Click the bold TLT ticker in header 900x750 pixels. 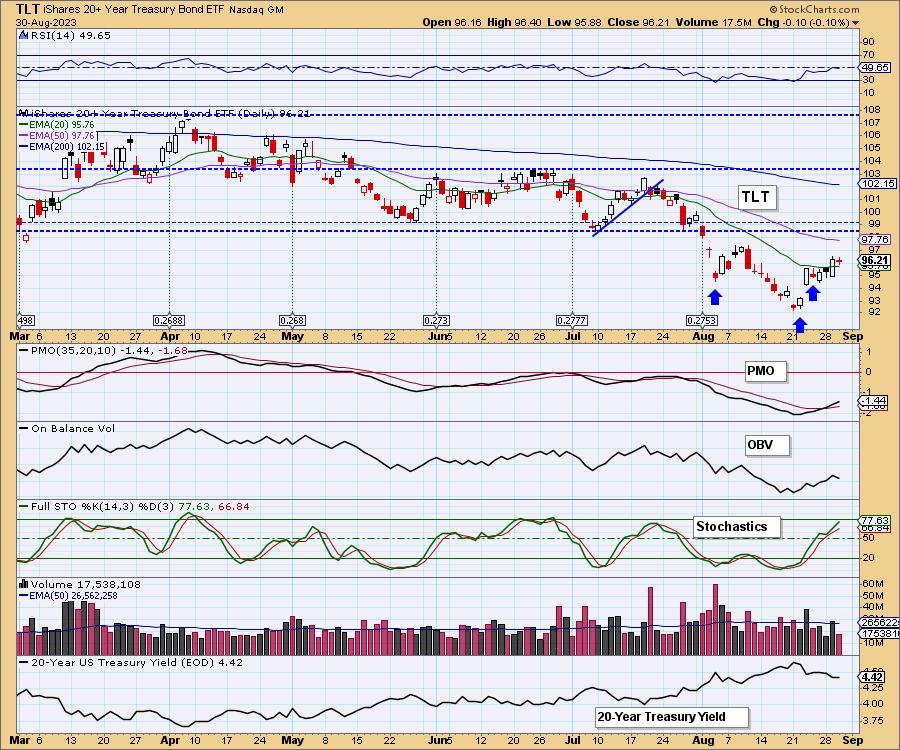pyautogui.click(x=28, y=9)
